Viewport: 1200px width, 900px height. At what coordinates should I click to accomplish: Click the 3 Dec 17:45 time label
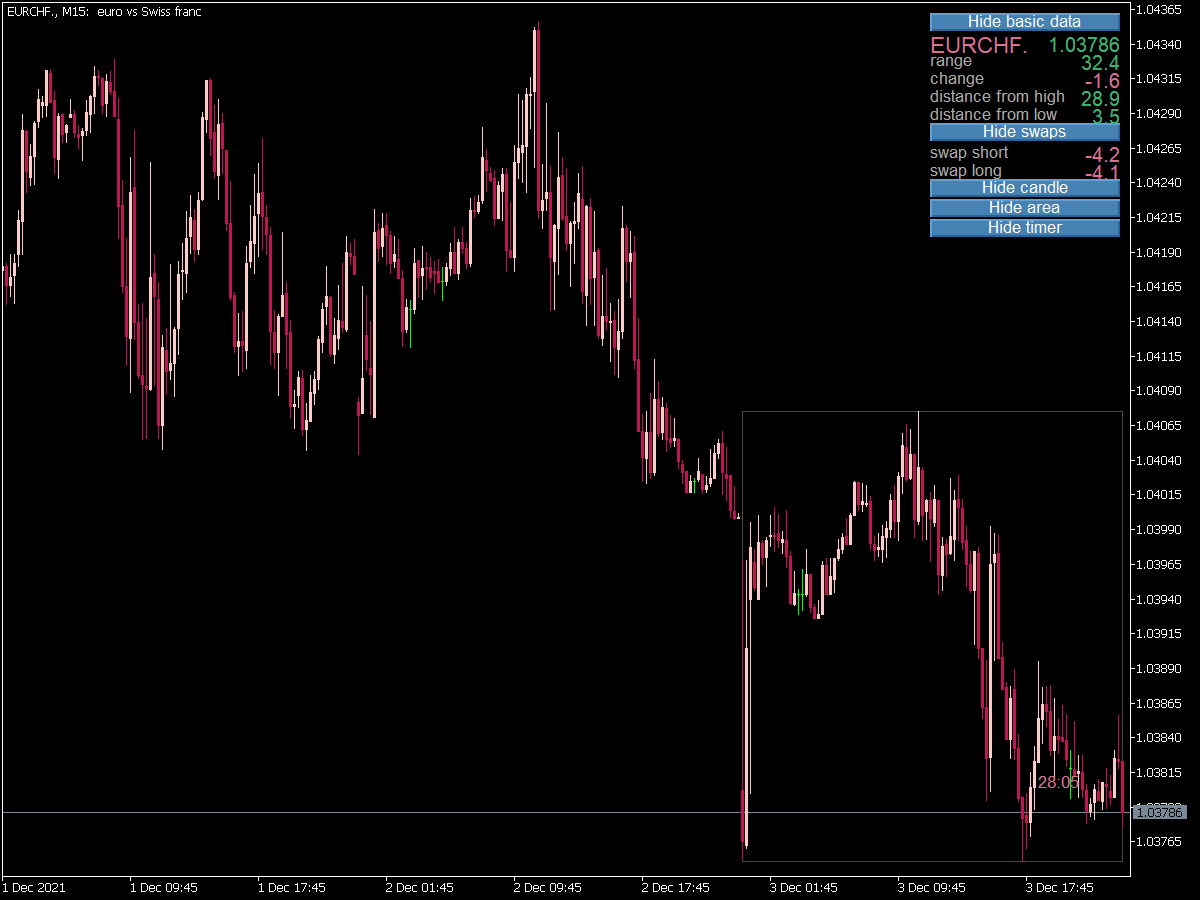pyautogui.click(x=1060, y=888)
